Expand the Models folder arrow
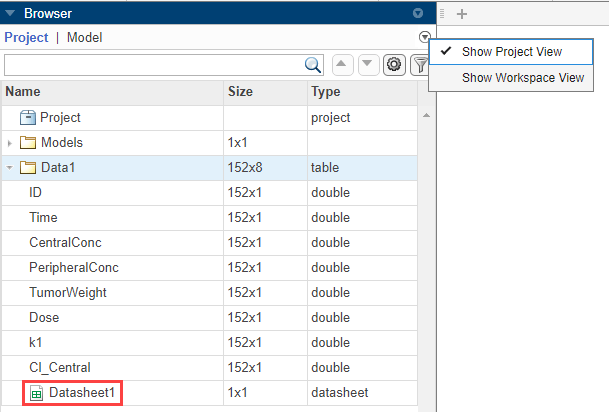The image size is (609, 412). pyautogui.click(x=10, y=143)
